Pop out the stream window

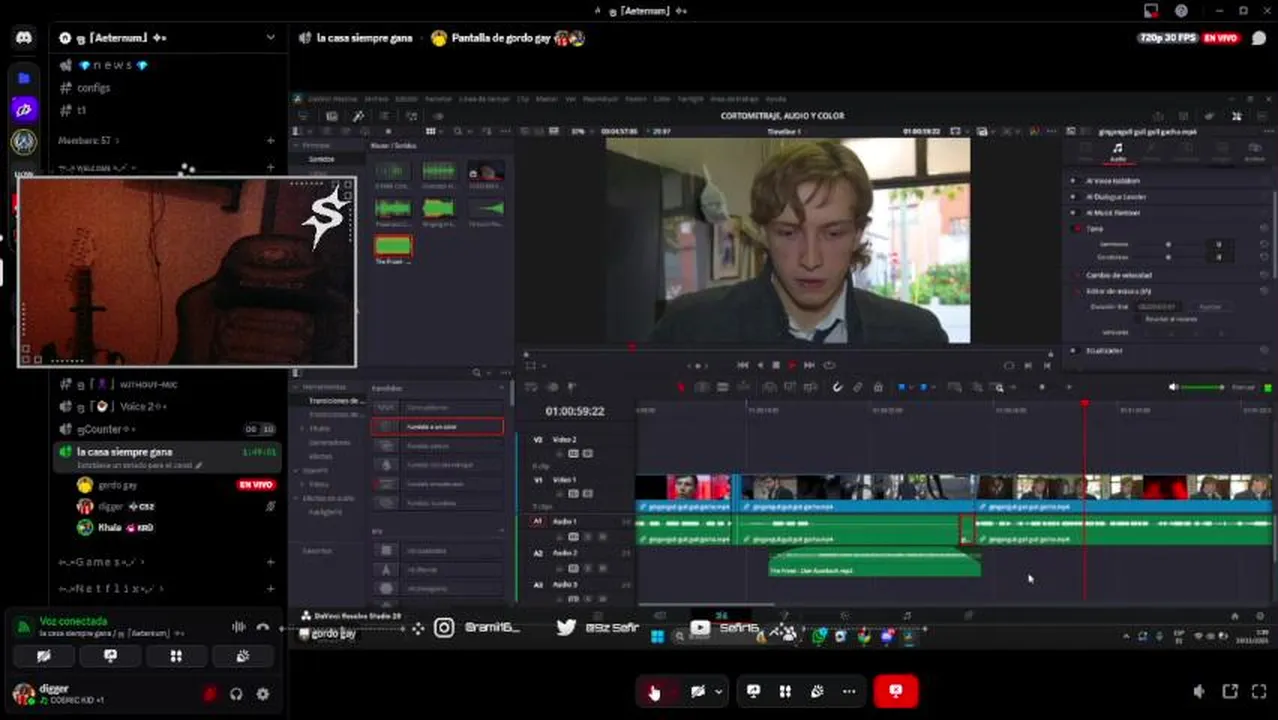click(1230, 692)
